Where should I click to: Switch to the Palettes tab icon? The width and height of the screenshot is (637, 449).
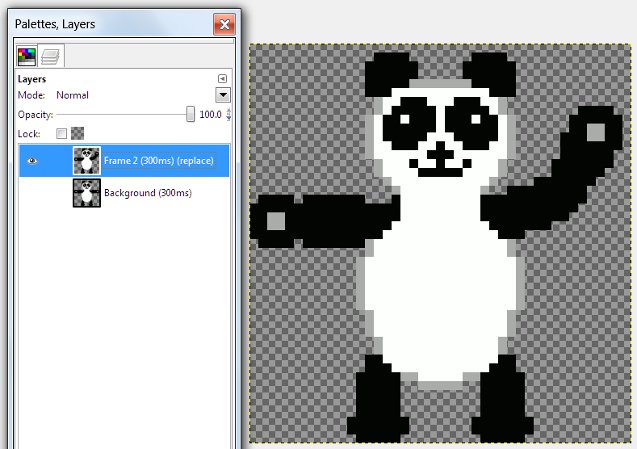pos(27,55)
